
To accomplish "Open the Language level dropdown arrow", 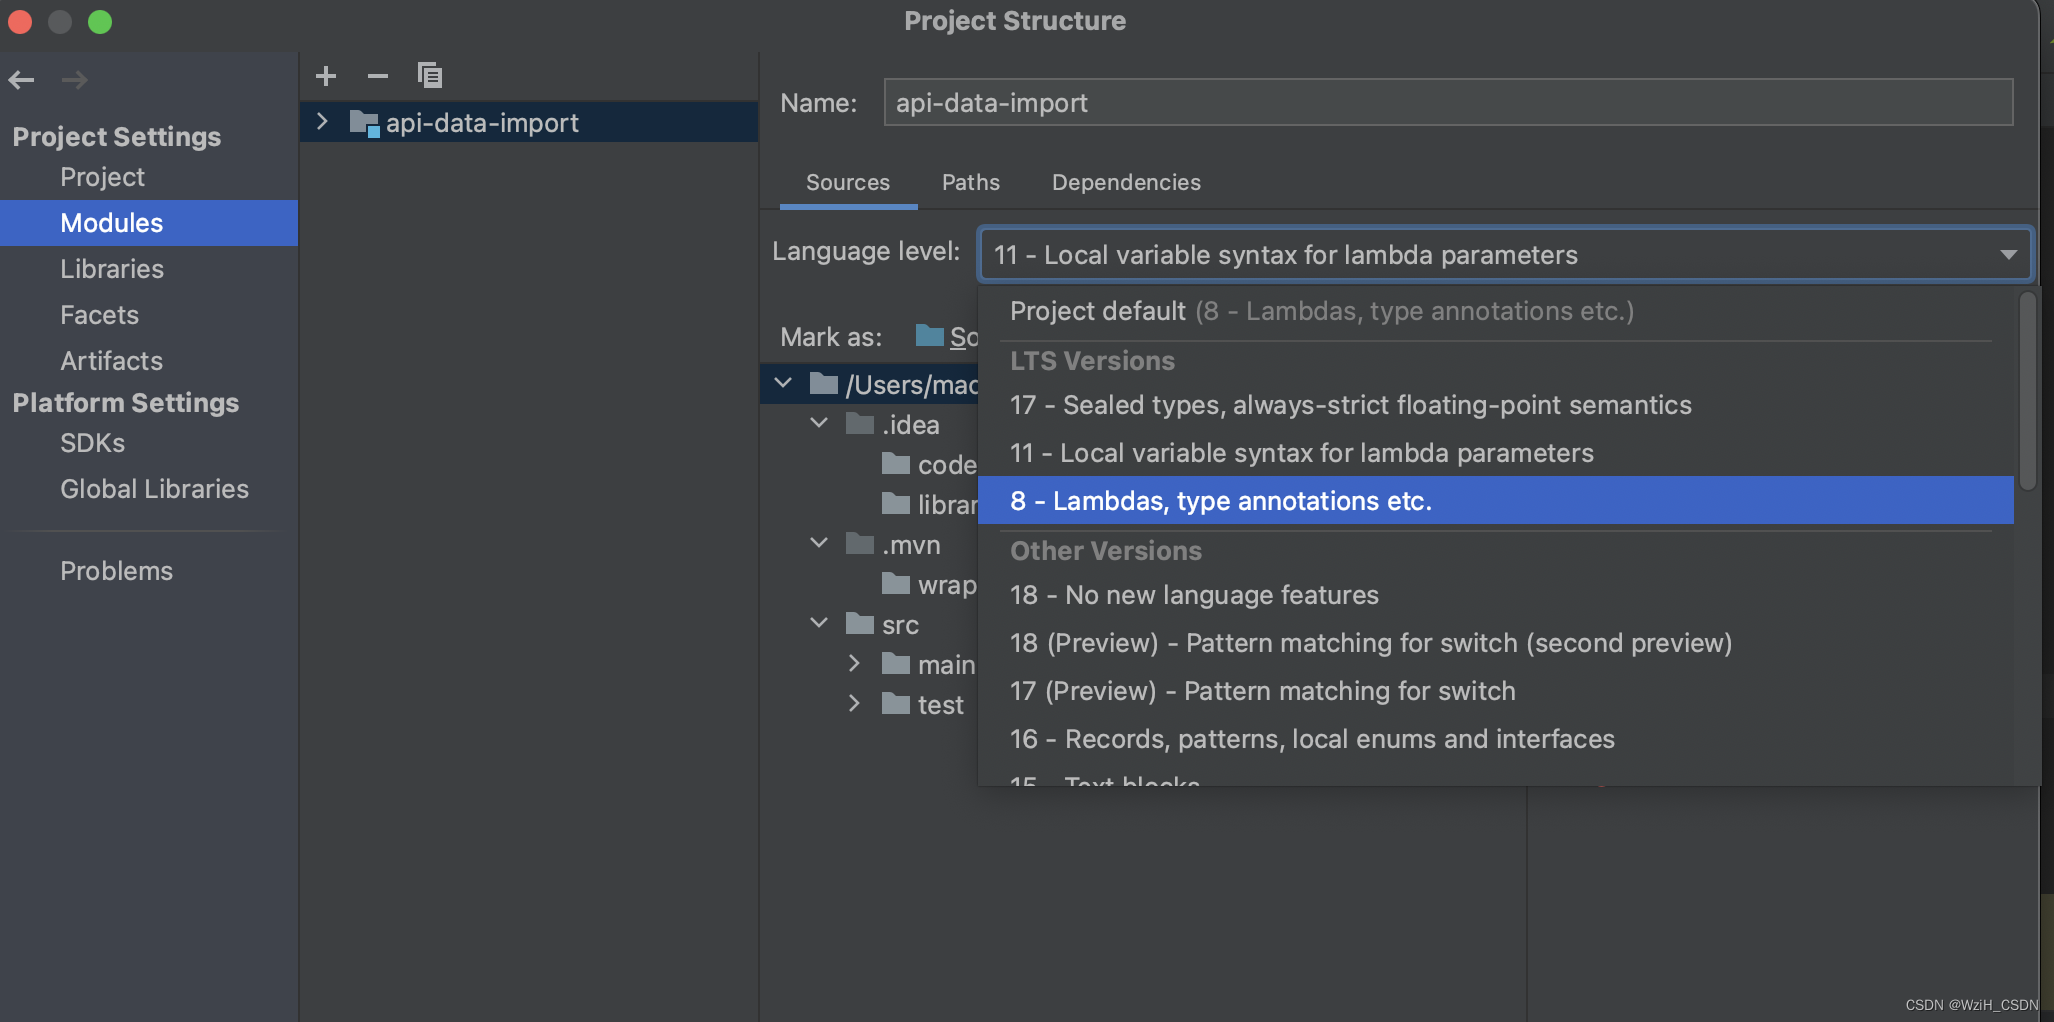I will tap(2008, 255).
